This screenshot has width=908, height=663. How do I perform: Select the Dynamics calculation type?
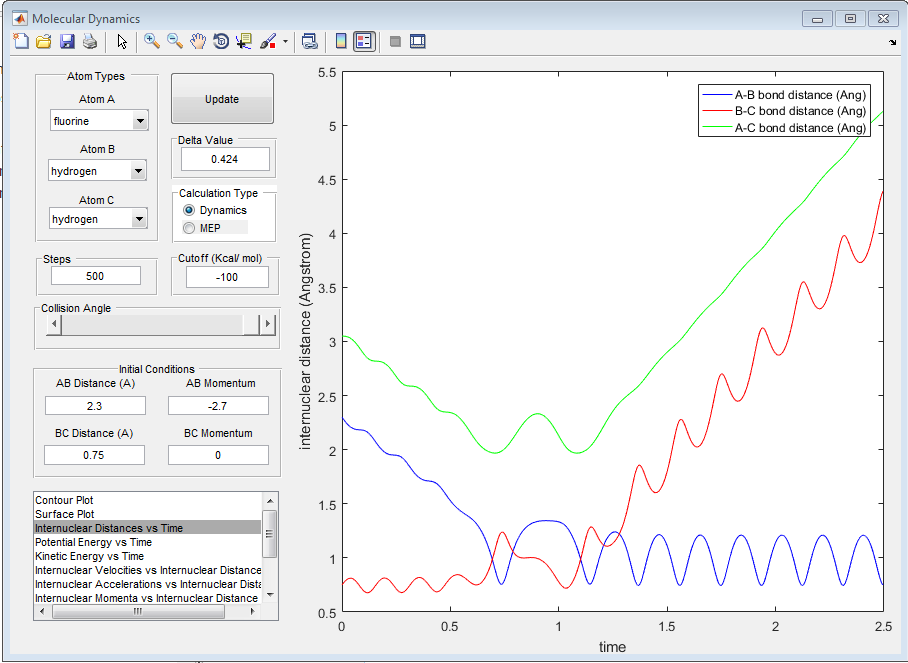pos(189,210)
